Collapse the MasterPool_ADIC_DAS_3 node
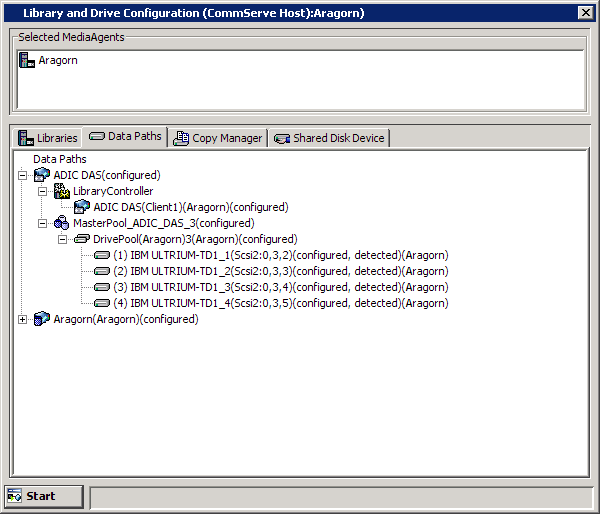Image resolution: width=600 pixels, height=514 pixels. point(42,224)
